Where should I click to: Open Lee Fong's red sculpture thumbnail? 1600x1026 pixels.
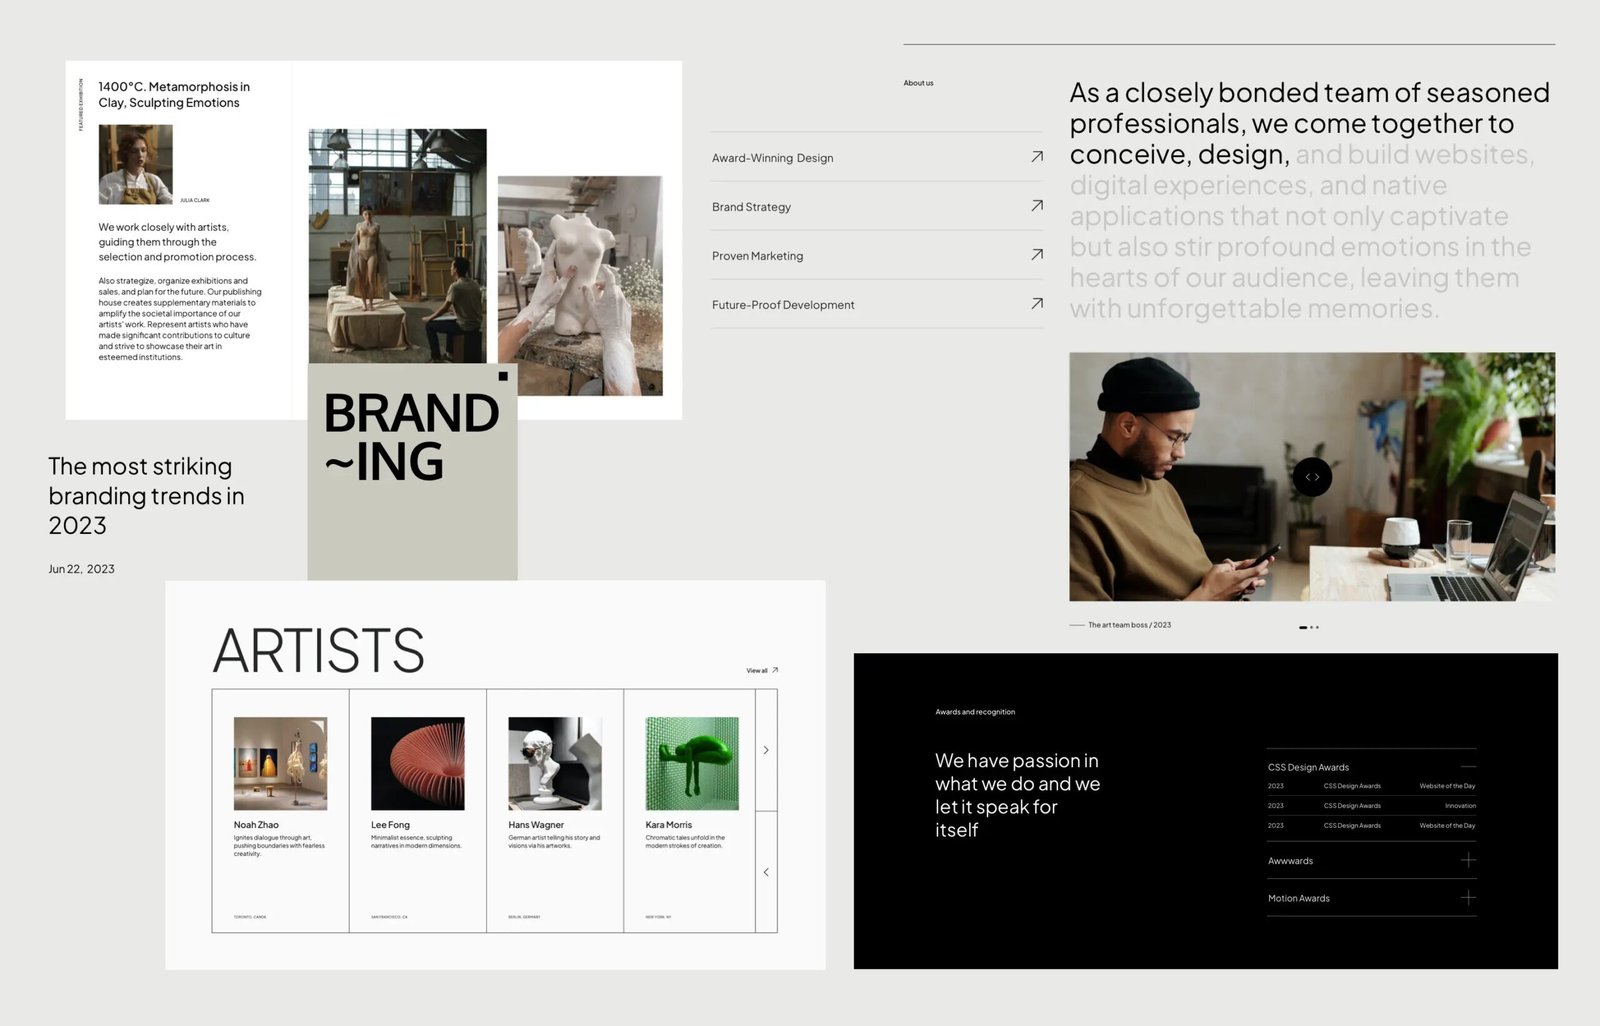click(417, 763)
